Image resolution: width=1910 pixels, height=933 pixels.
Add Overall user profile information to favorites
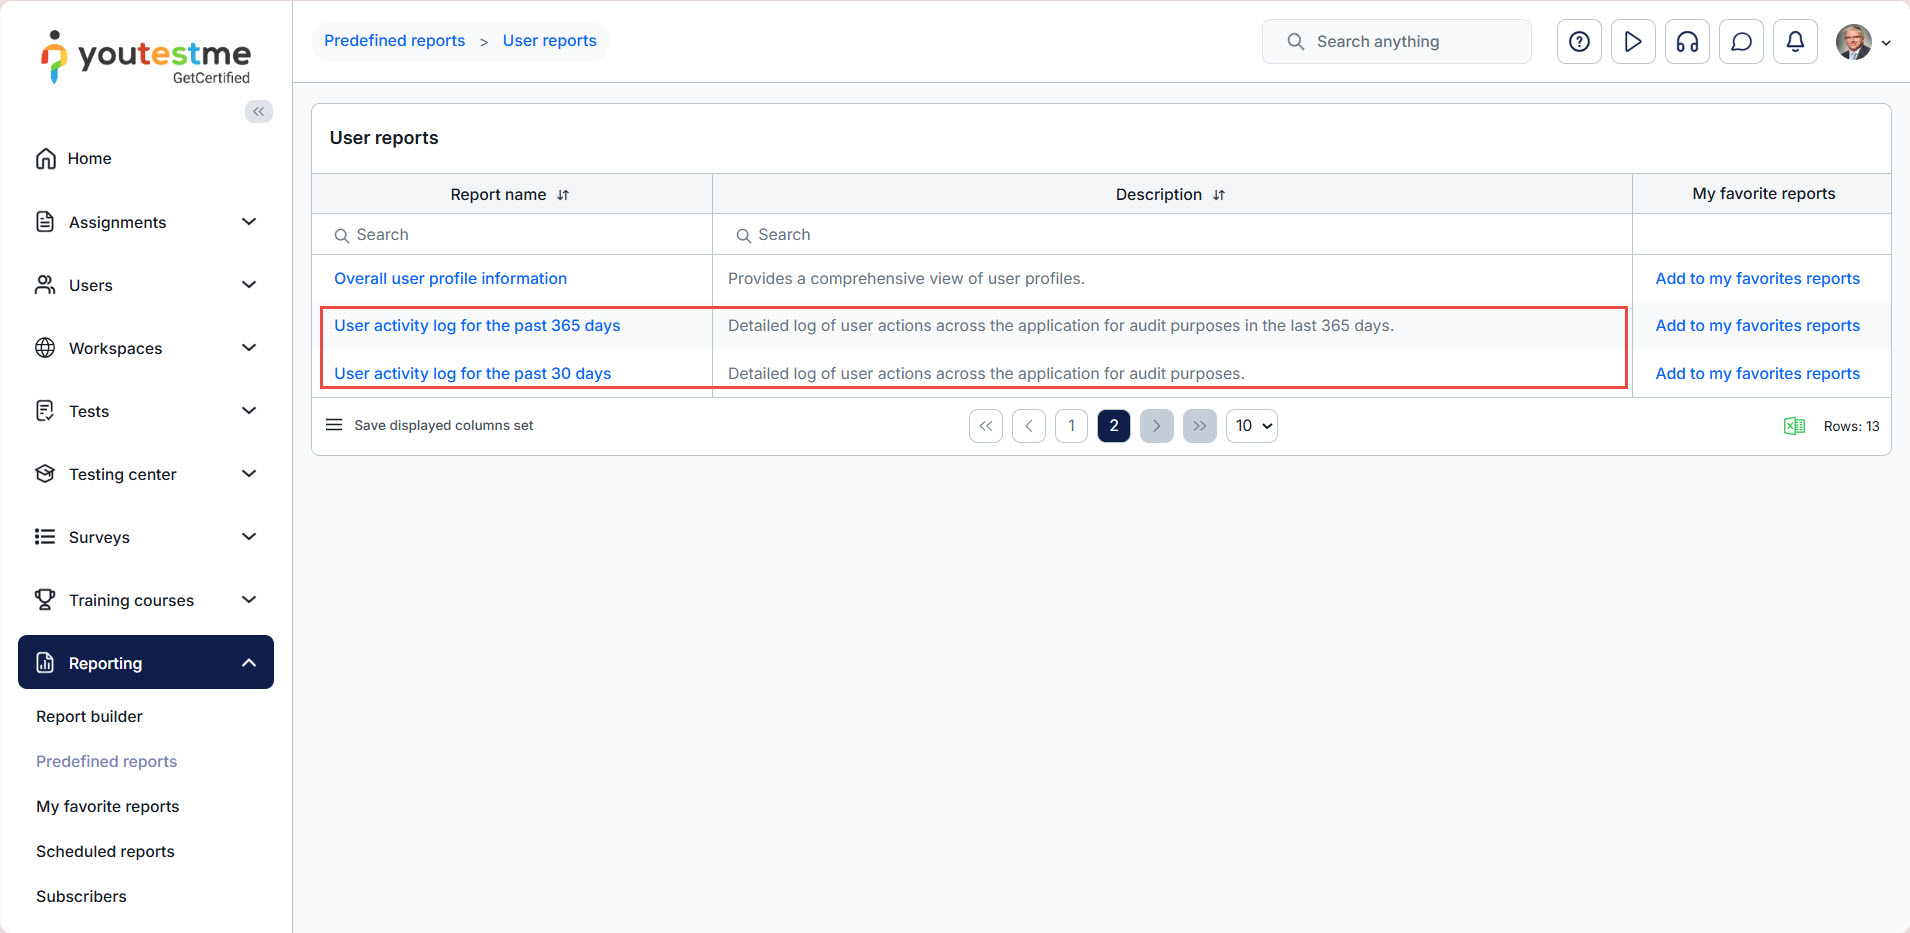1757,279
